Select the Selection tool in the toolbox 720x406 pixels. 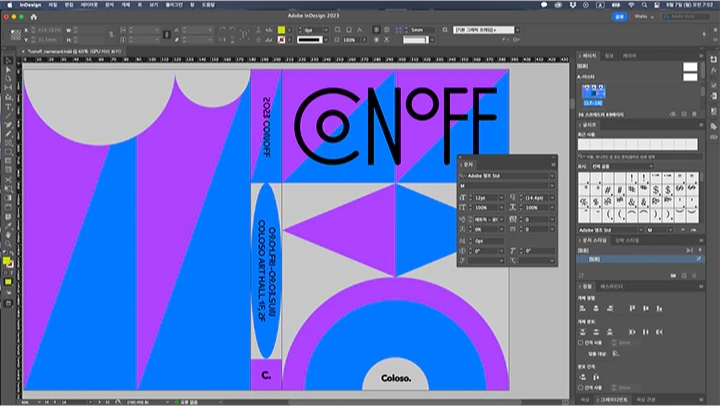point(8,62)
